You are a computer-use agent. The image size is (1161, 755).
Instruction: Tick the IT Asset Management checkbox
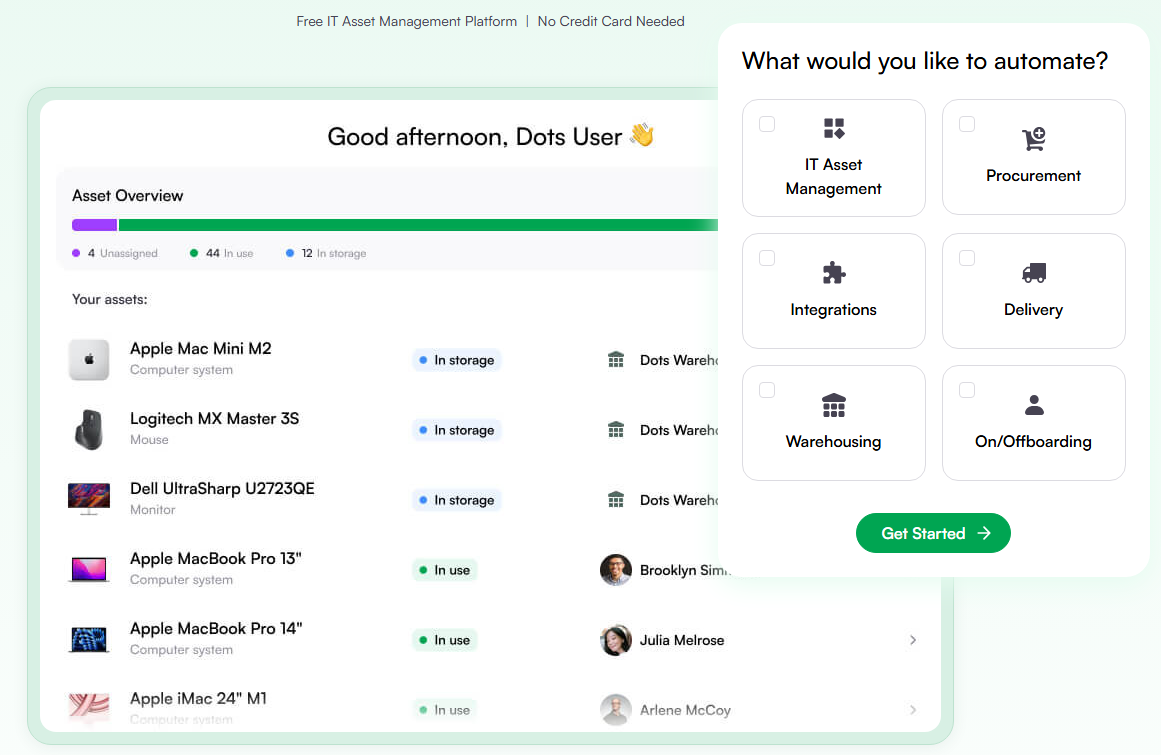click(x=767, y=124)
